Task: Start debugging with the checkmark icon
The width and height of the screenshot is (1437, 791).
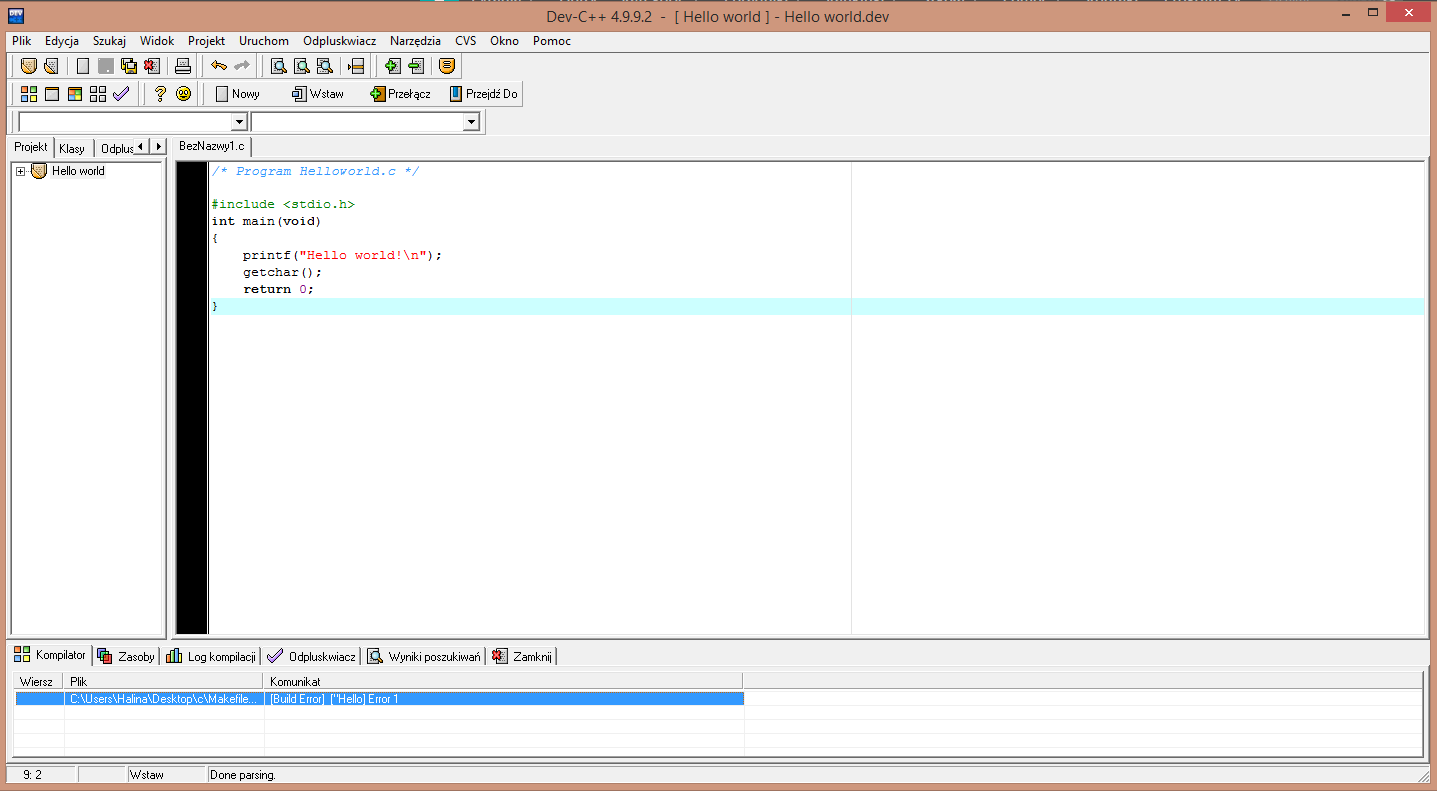Action: pos(121,94)
